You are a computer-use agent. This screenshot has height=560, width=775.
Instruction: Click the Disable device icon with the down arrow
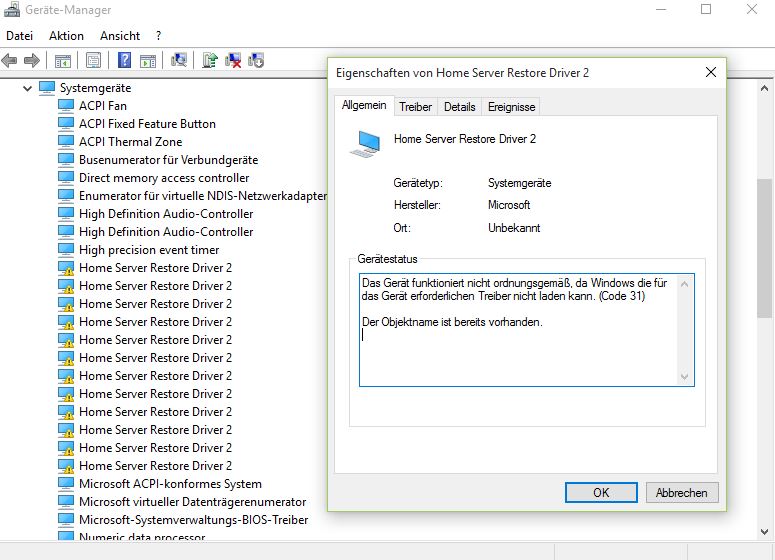pyautogui.click(x=256, y=60)
